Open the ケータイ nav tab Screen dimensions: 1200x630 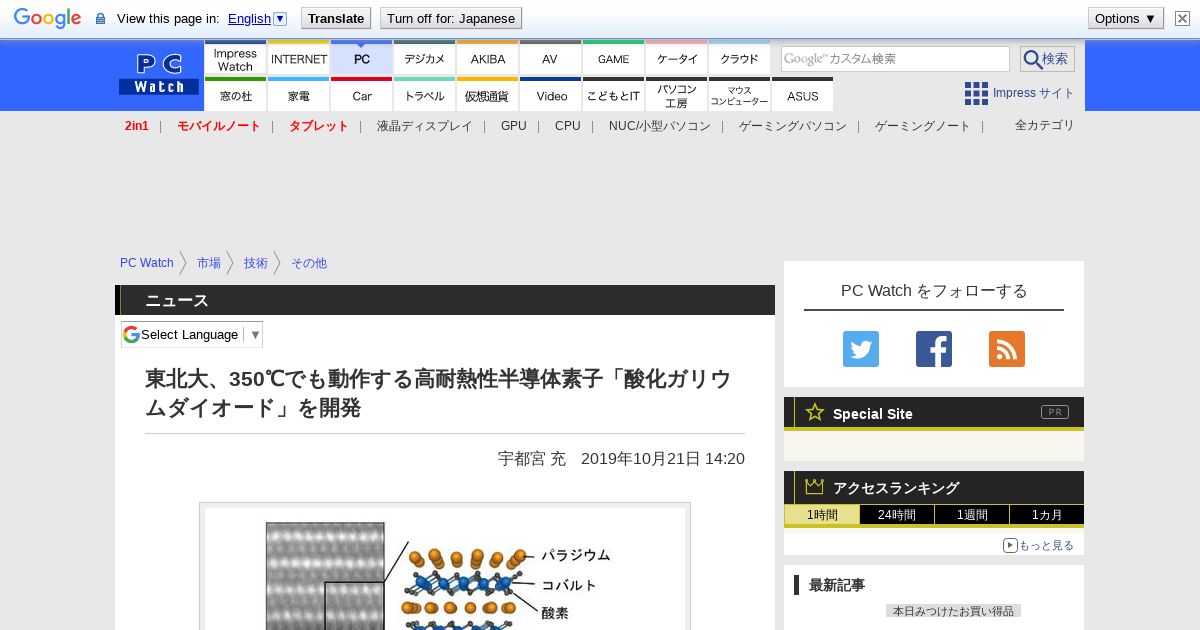click(677, 58)
